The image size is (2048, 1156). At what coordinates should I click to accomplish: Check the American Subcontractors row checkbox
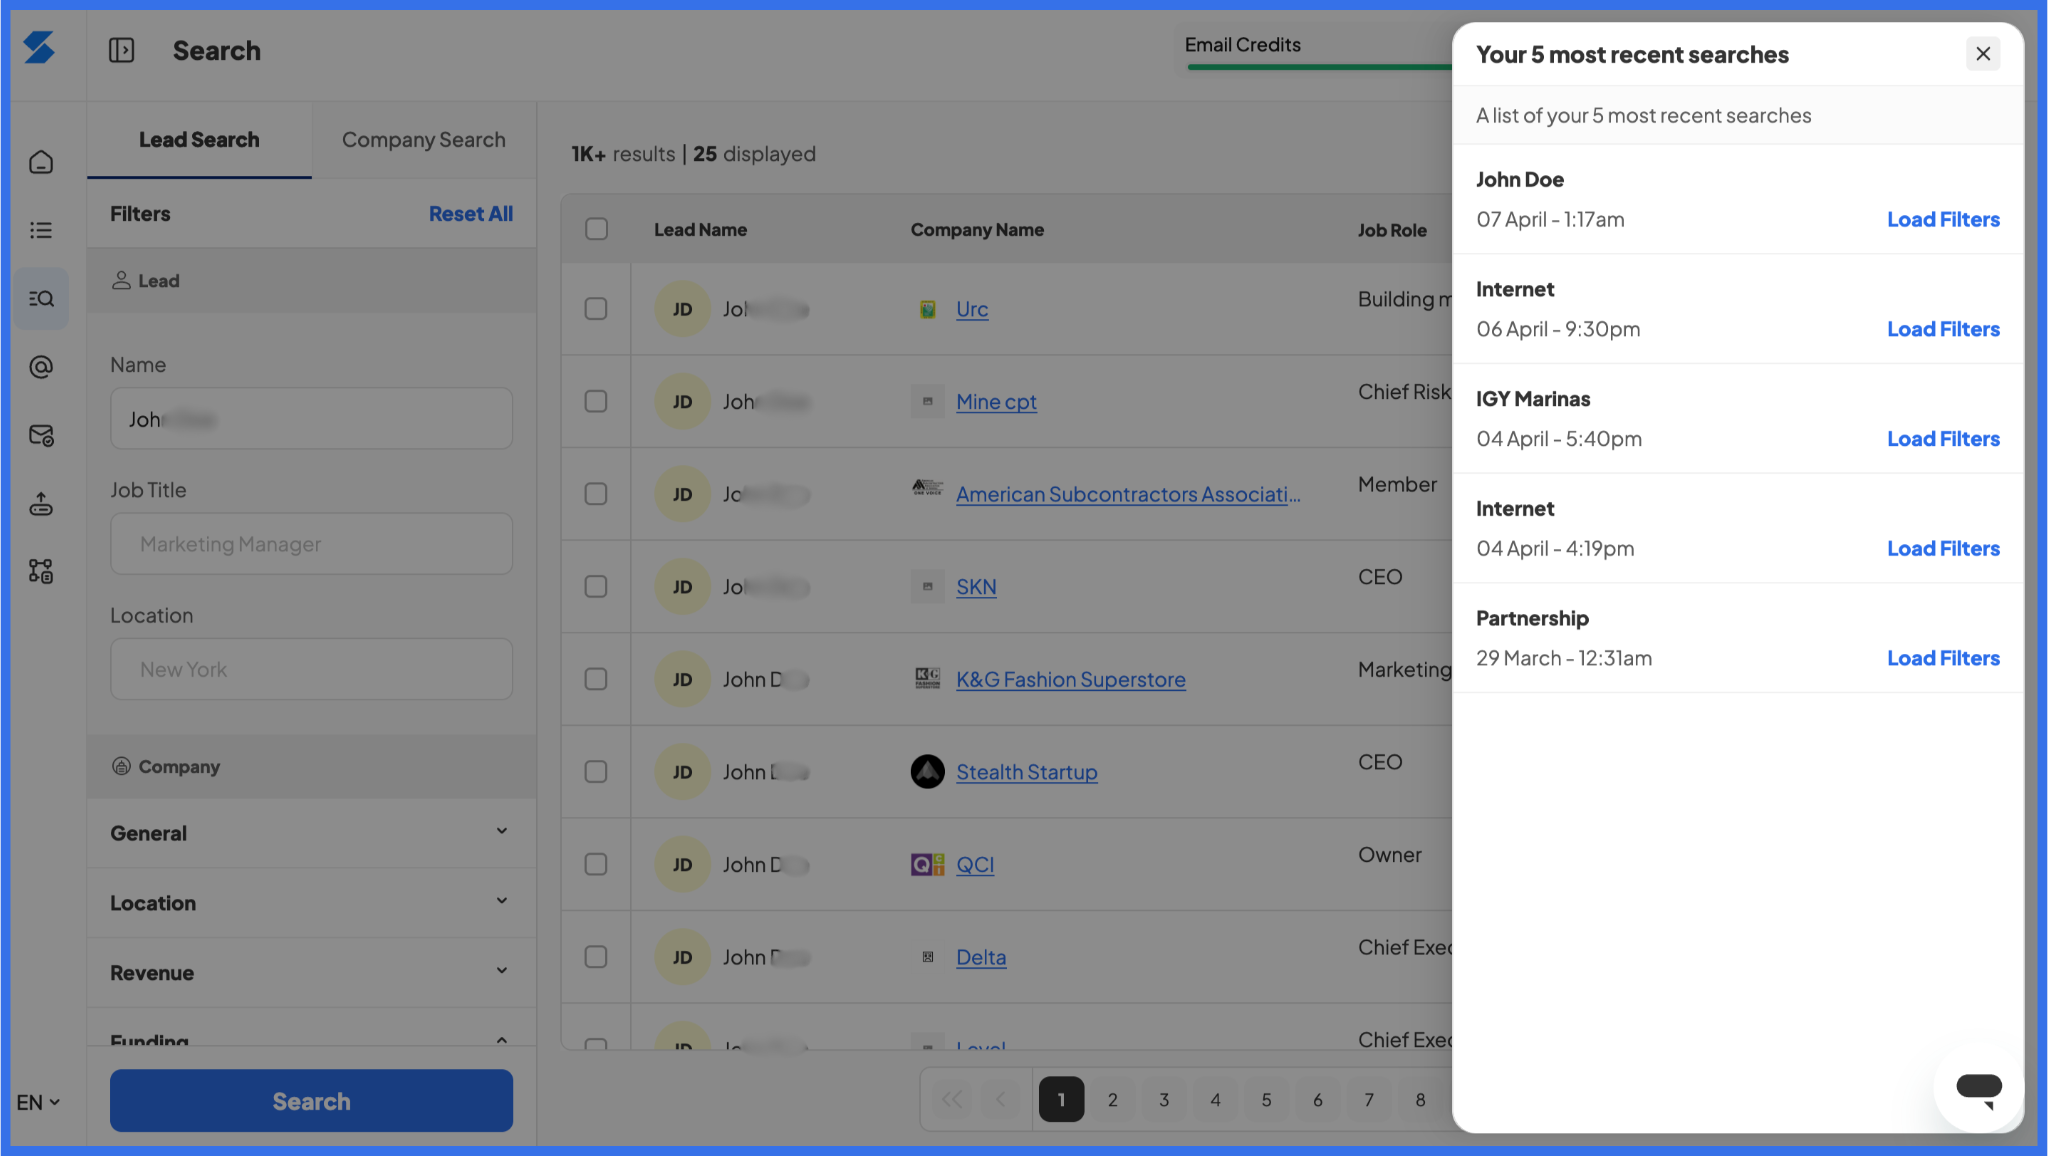(x=596, y=494)
